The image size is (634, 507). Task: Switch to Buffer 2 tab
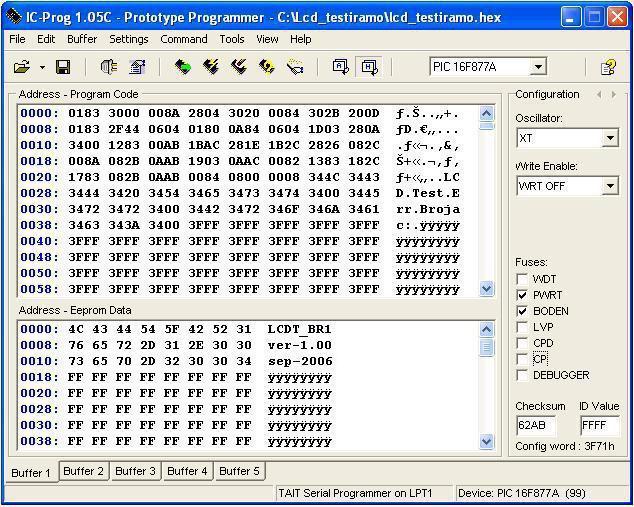click(x=84, y=471)
